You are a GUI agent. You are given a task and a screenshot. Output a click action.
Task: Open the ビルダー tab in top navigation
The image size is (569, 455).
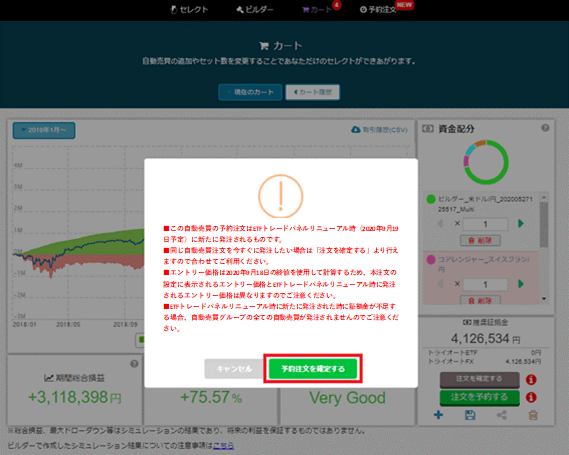click(x=255, y=9)
